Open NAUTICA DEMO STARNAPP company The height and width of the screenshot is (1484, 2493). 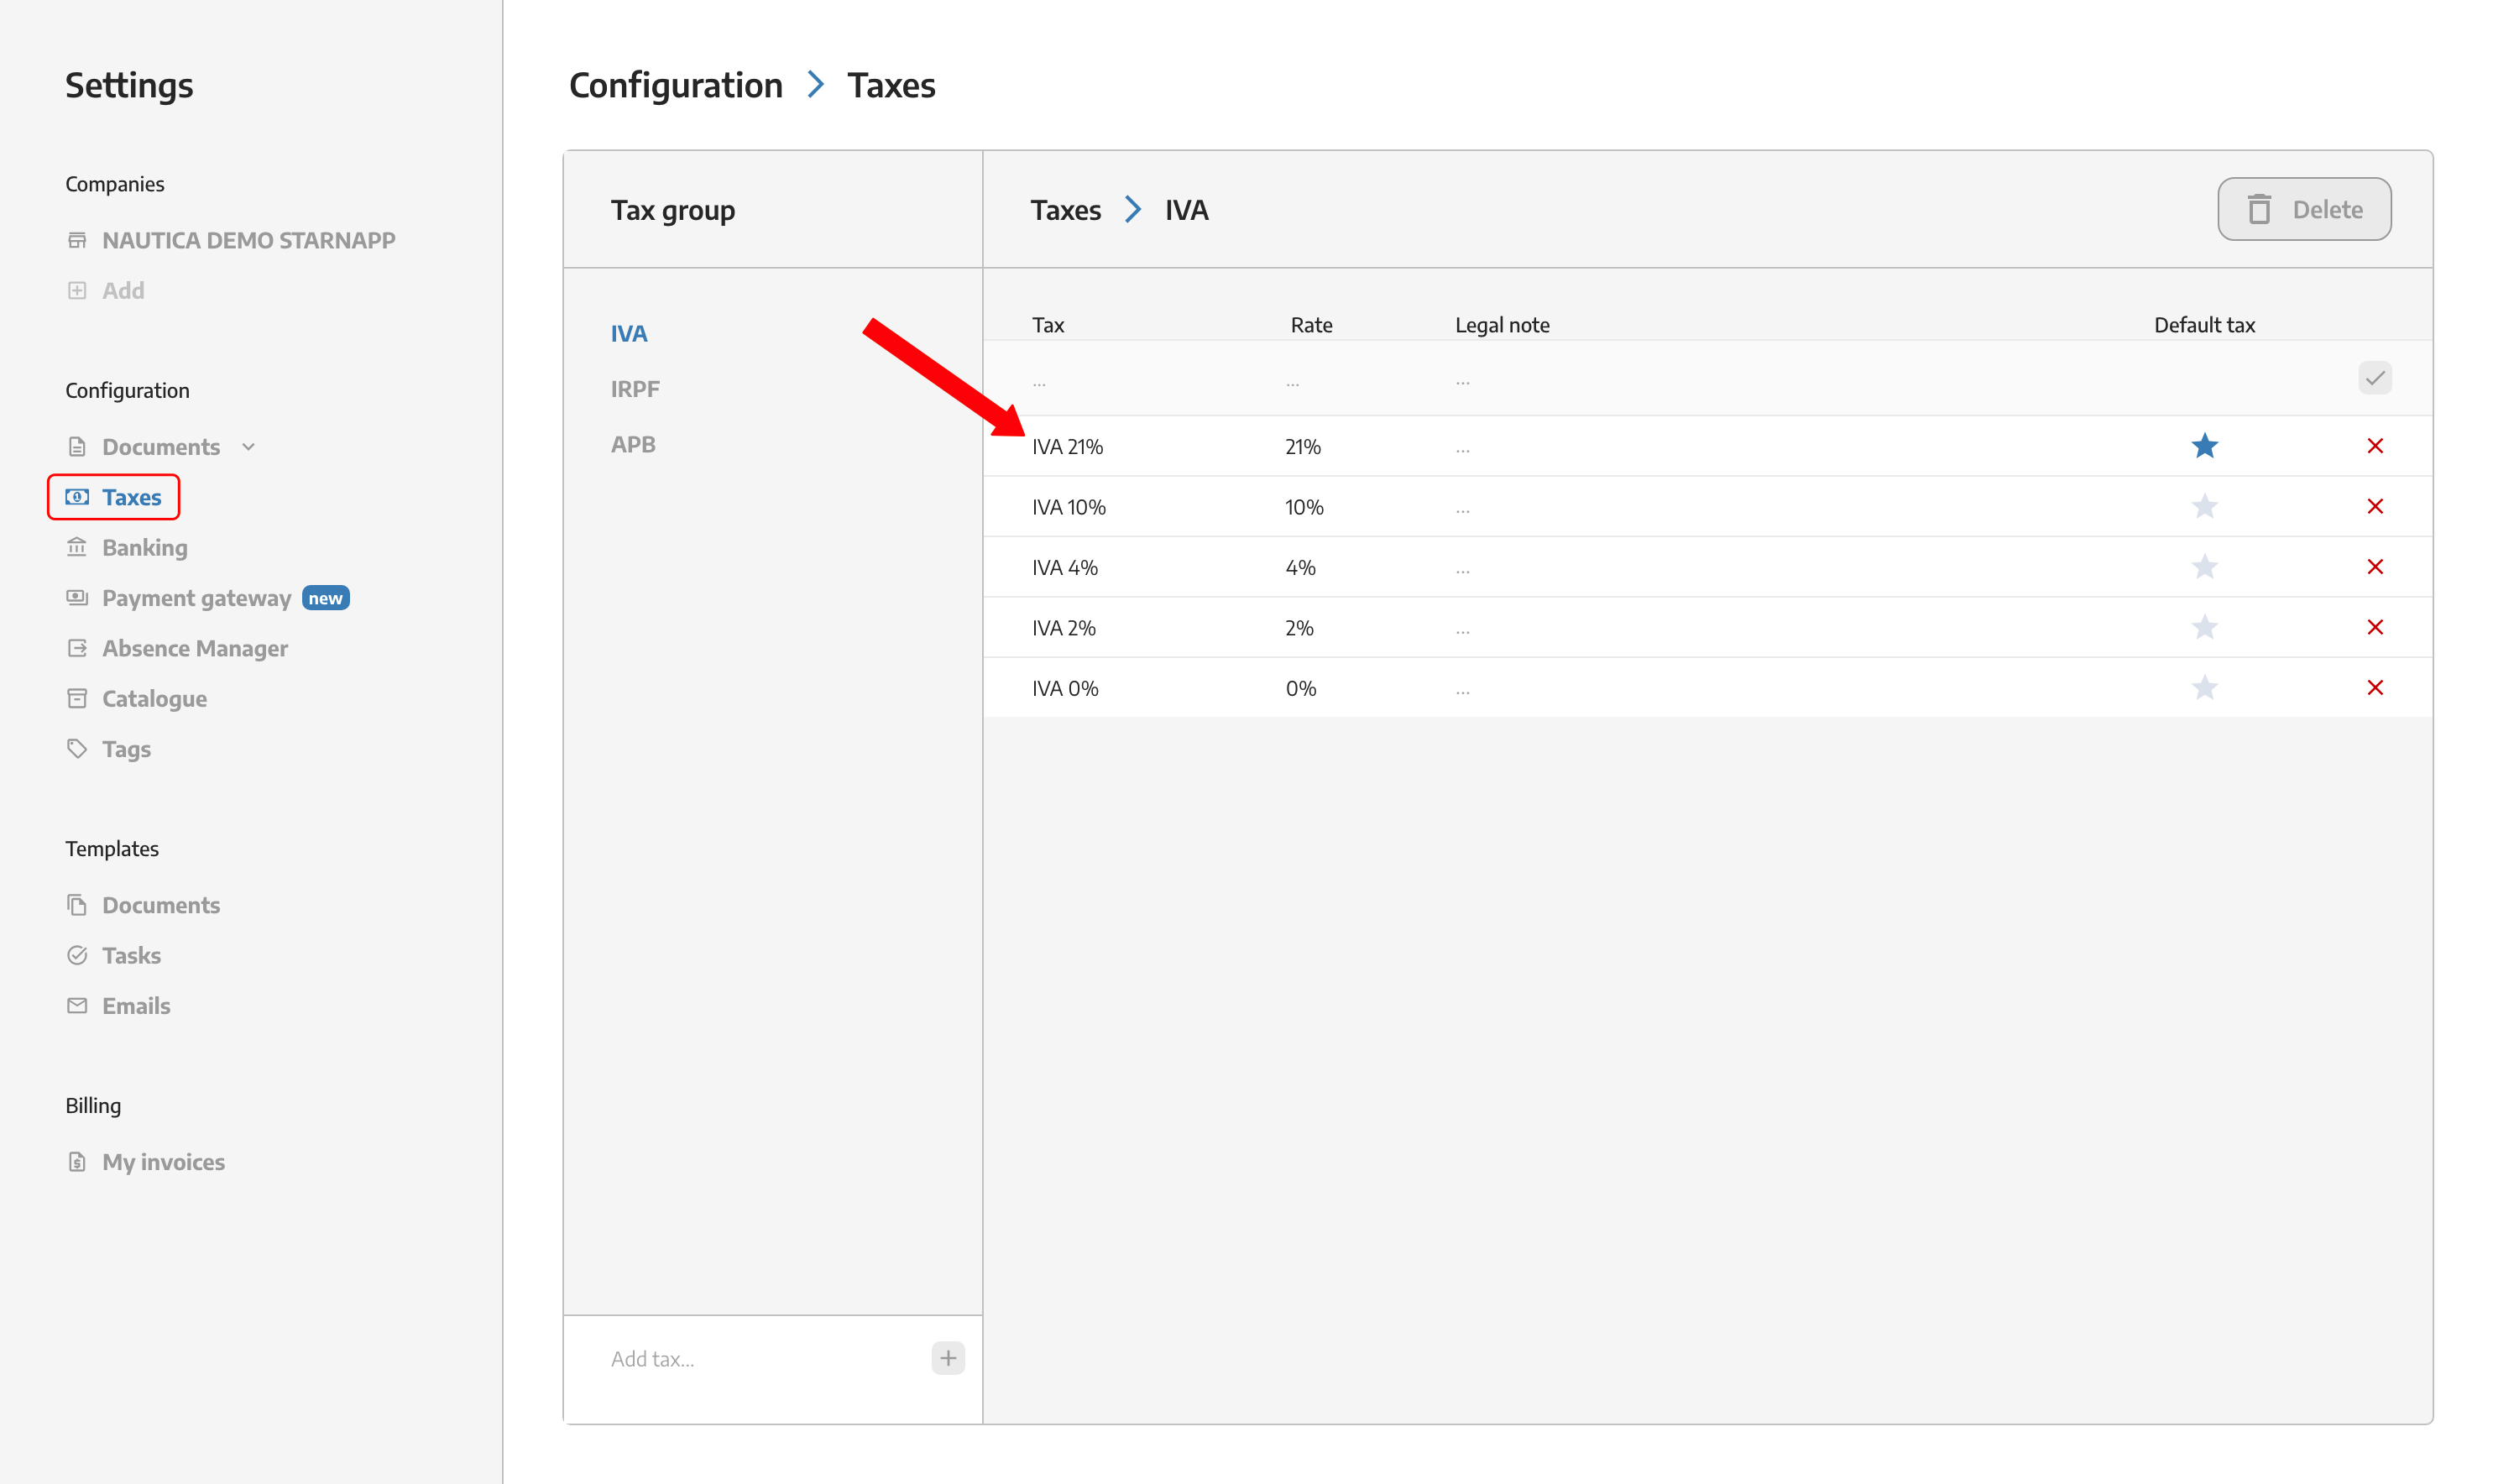tap(248, 240)
